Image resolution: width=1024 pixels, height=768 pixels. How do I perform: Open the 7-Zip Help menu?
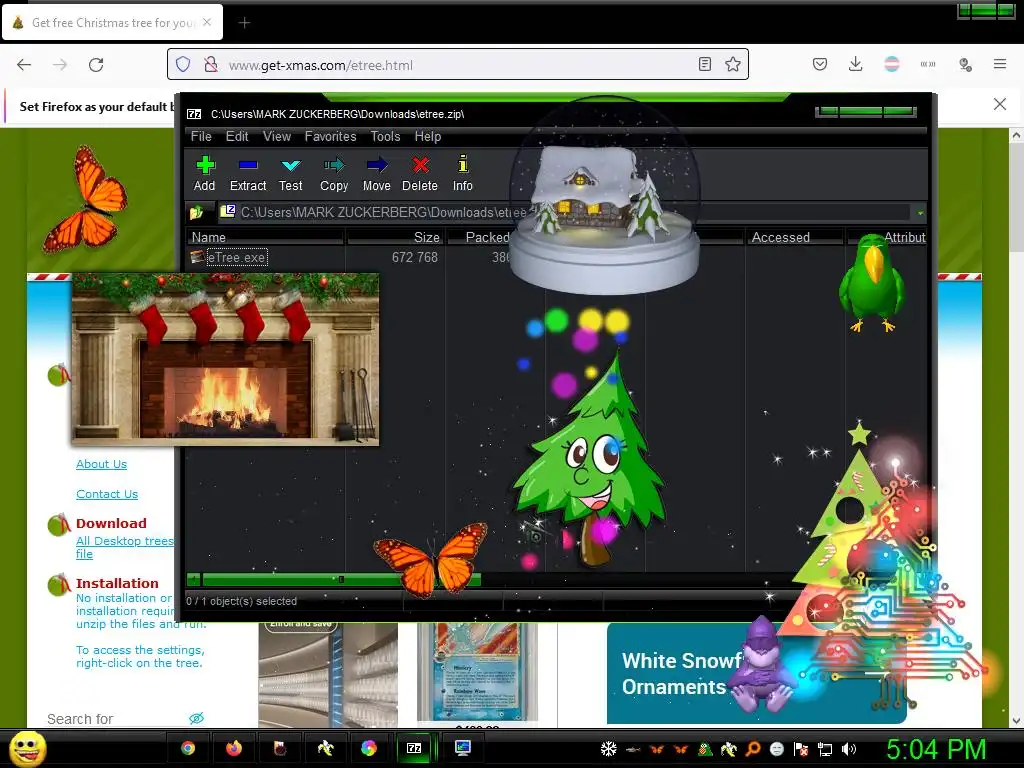click(428, 136)
